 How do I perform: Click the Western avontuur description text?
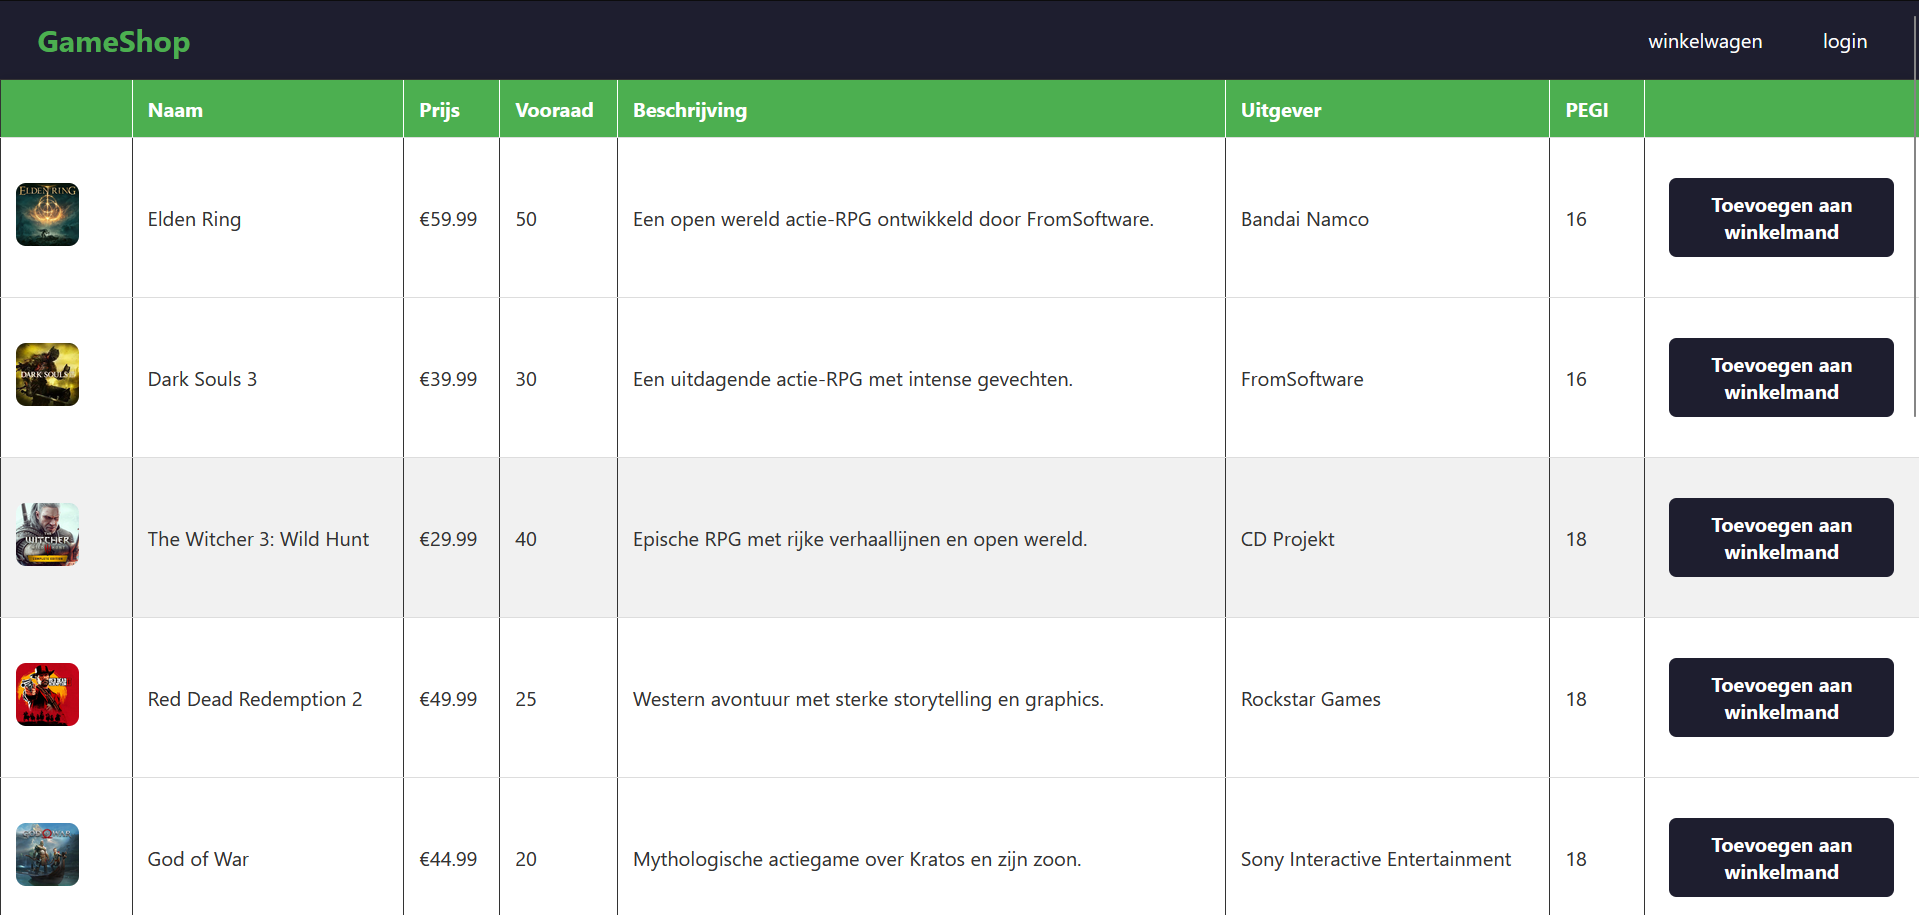click(868, 699)
